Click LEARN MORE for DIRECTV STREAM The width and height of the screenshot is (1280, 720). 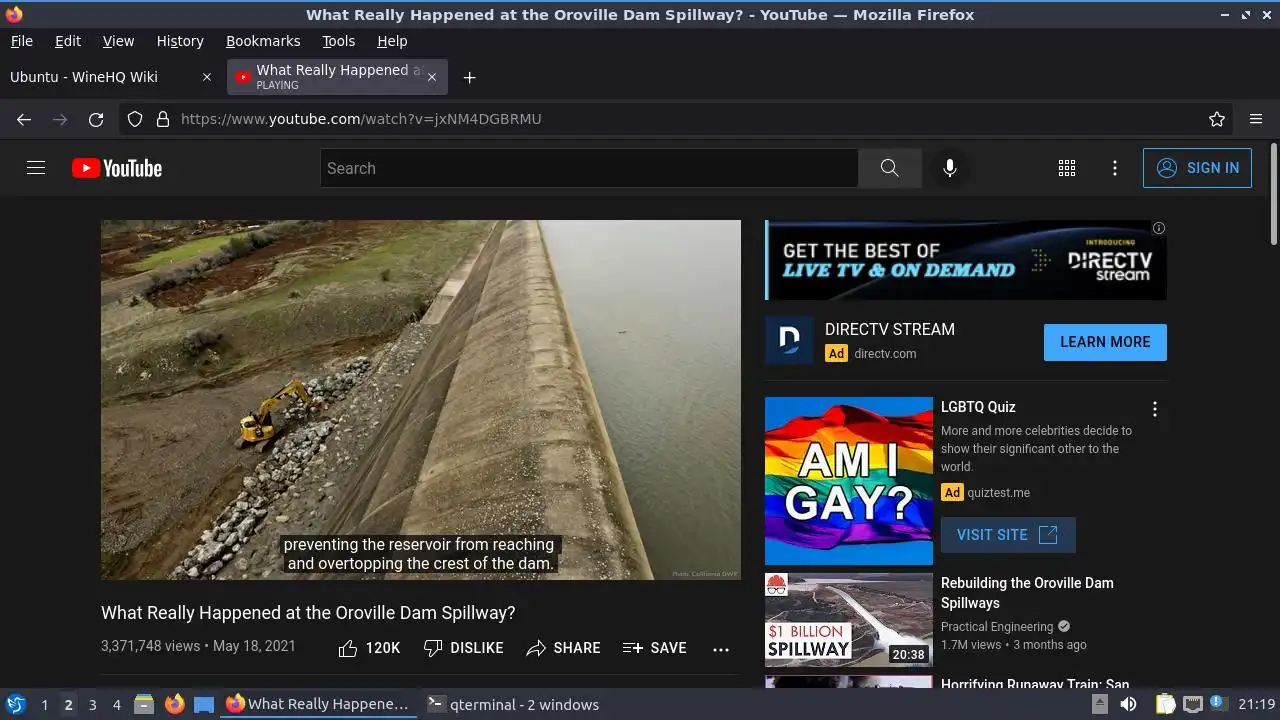(x=1105, y=342)
